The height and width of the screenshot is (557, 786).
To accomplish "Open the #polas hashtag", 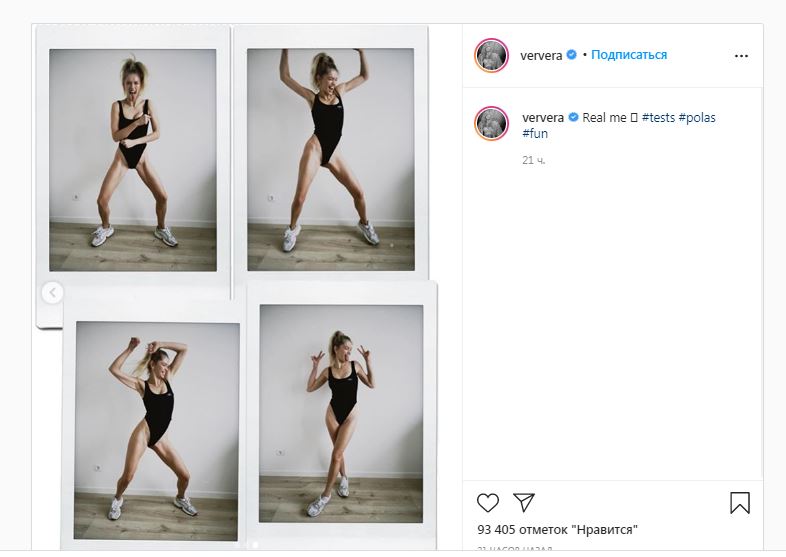I will point(697,118).
